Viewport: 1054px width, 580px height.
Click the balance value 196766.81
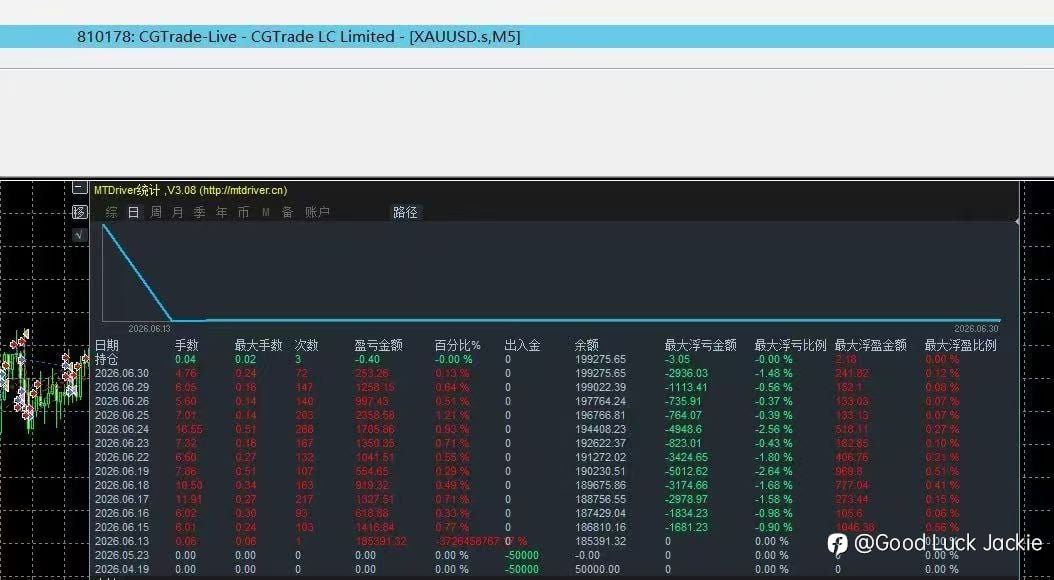[x=600, y=415]
